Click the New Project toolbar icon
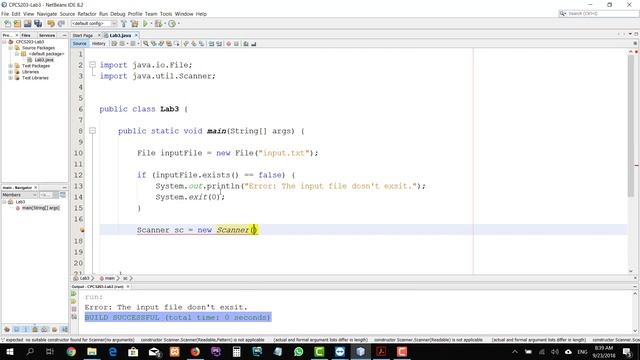640x360 pixels. click(x=17, y=24)
